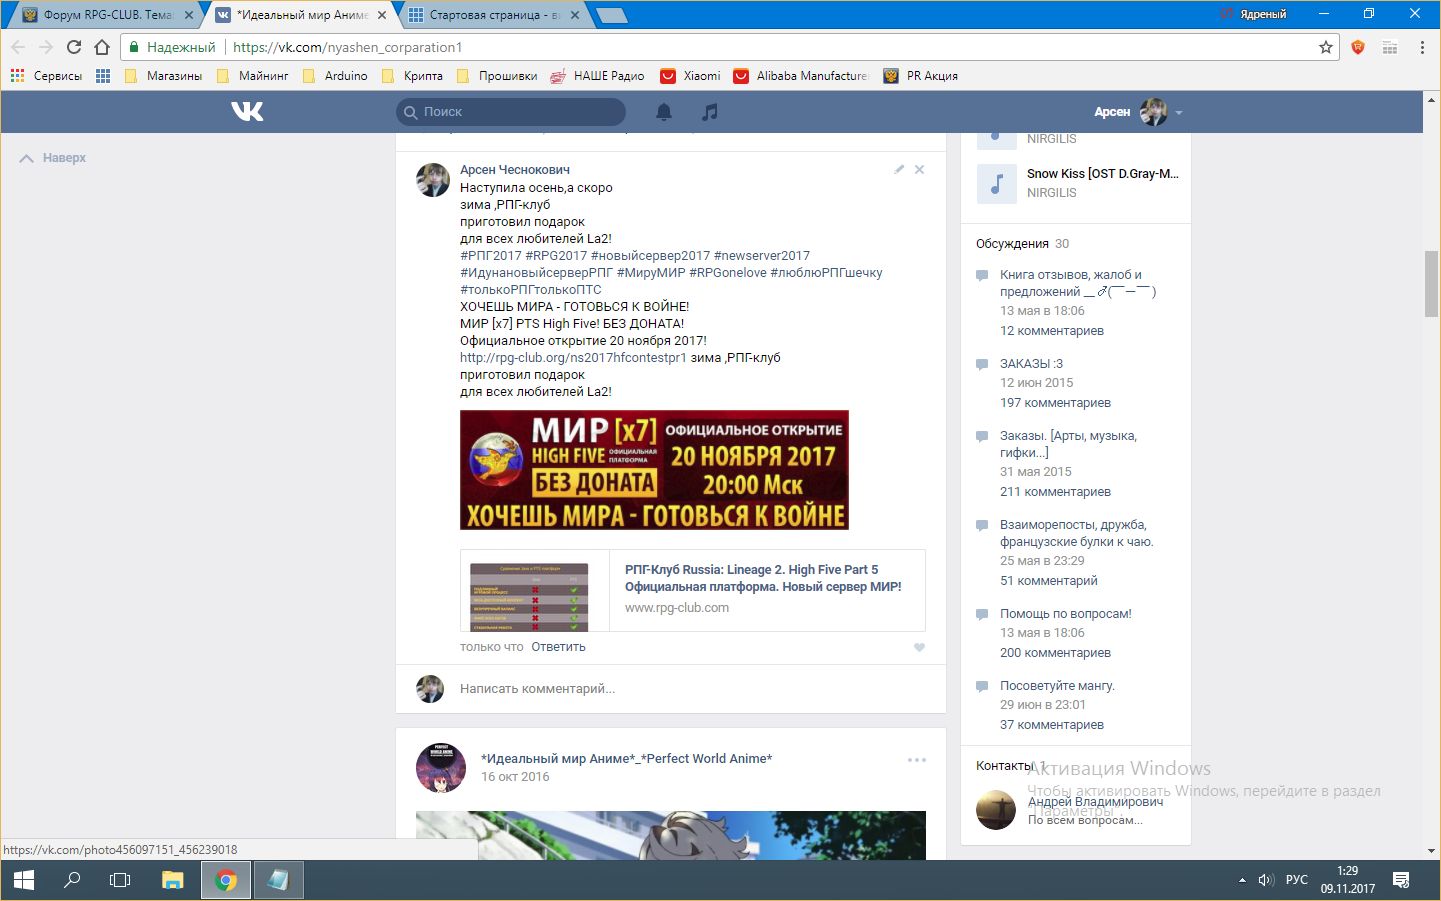Open the Майнинг bookmarks folder
1441x901 pixels.
tap(253, 76)
